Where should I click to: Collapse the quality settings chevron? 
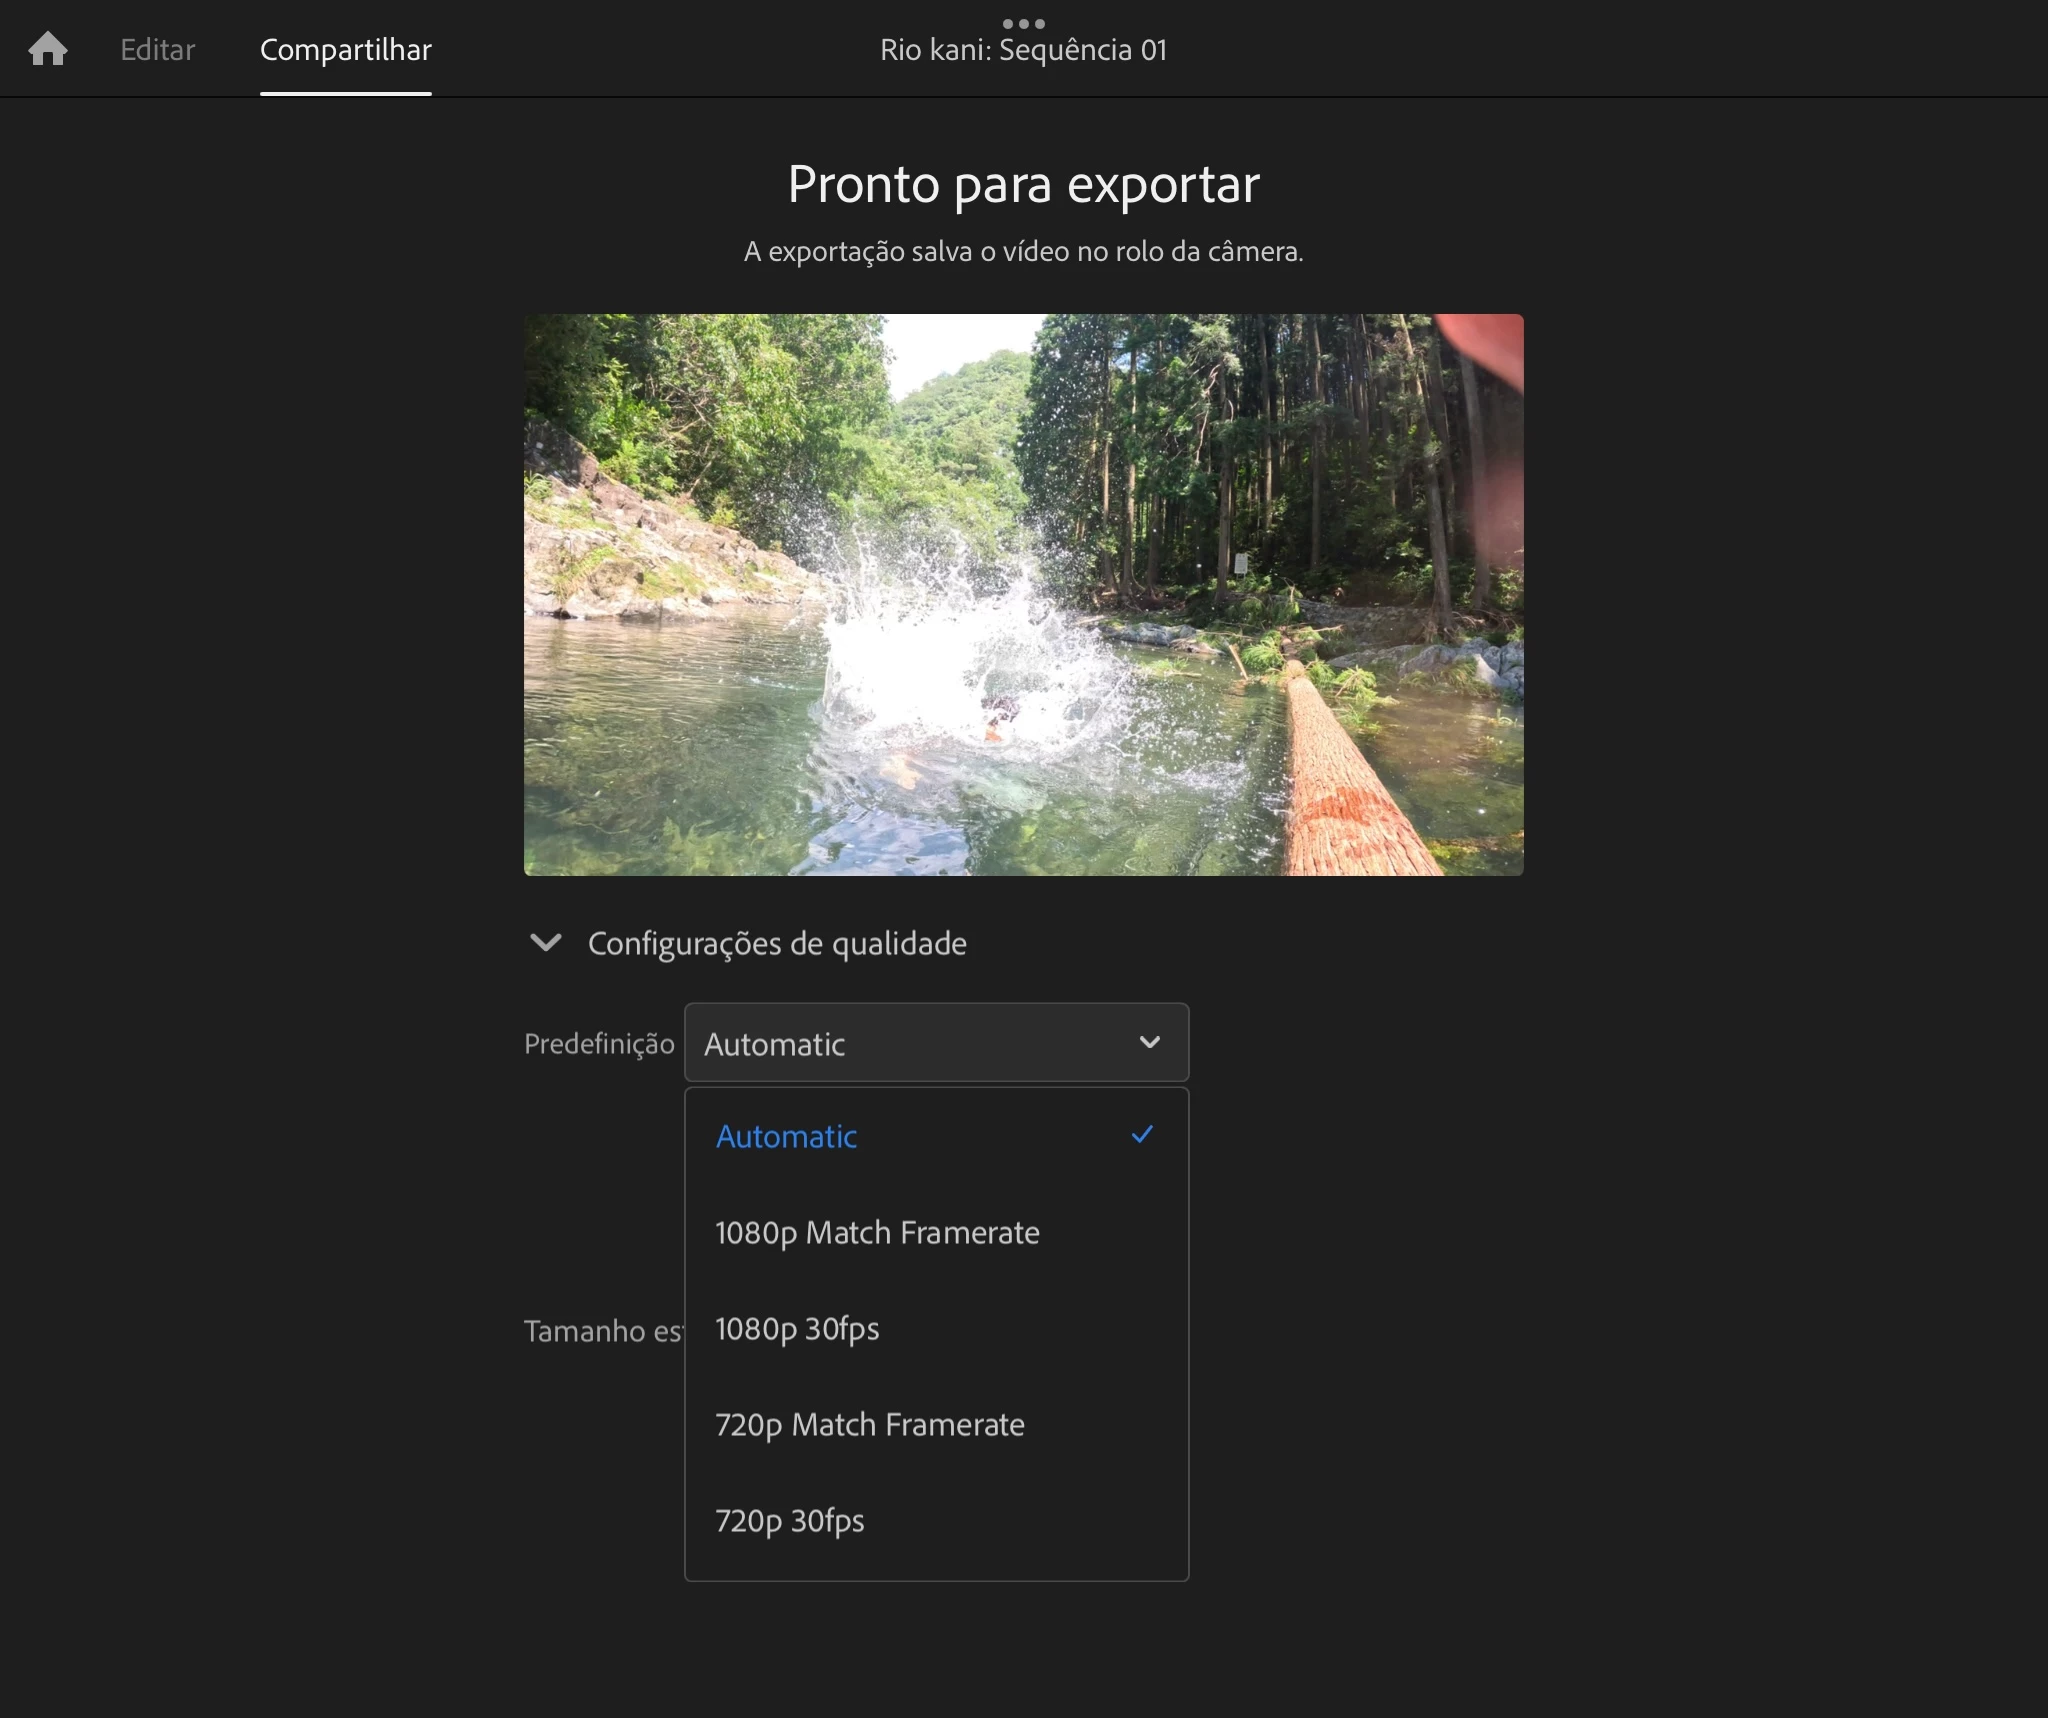(x=546, y=942)
